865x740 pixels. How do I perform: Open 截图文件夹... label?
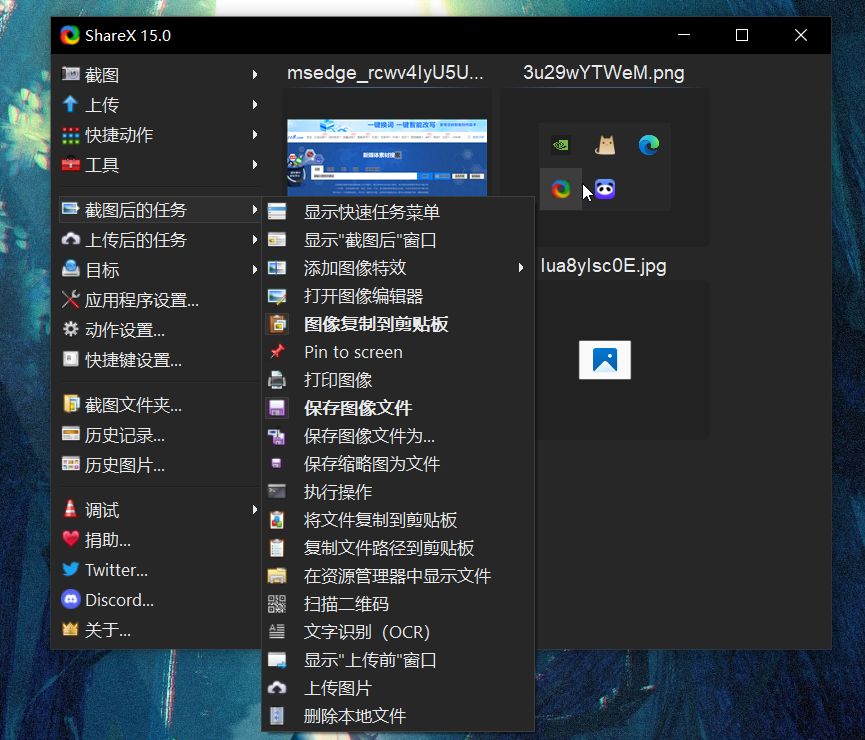(x=133, y=405)
